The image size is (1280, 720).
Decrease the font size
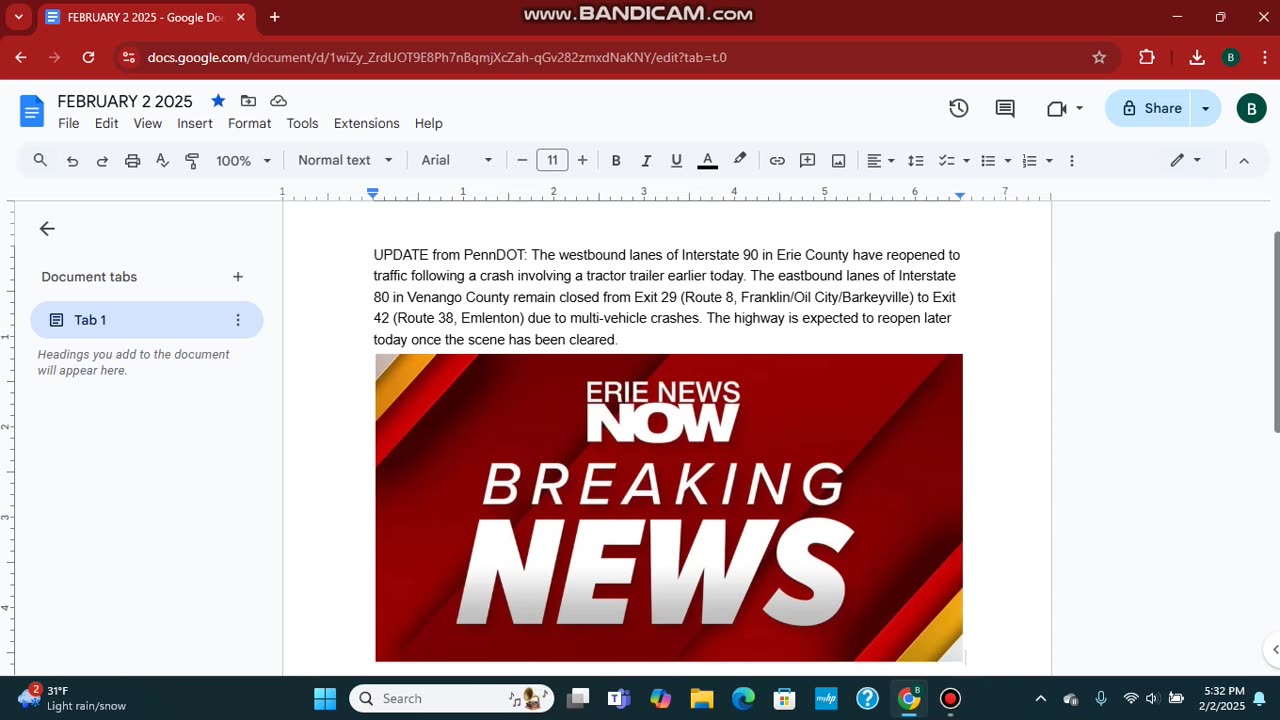(522, 160)
